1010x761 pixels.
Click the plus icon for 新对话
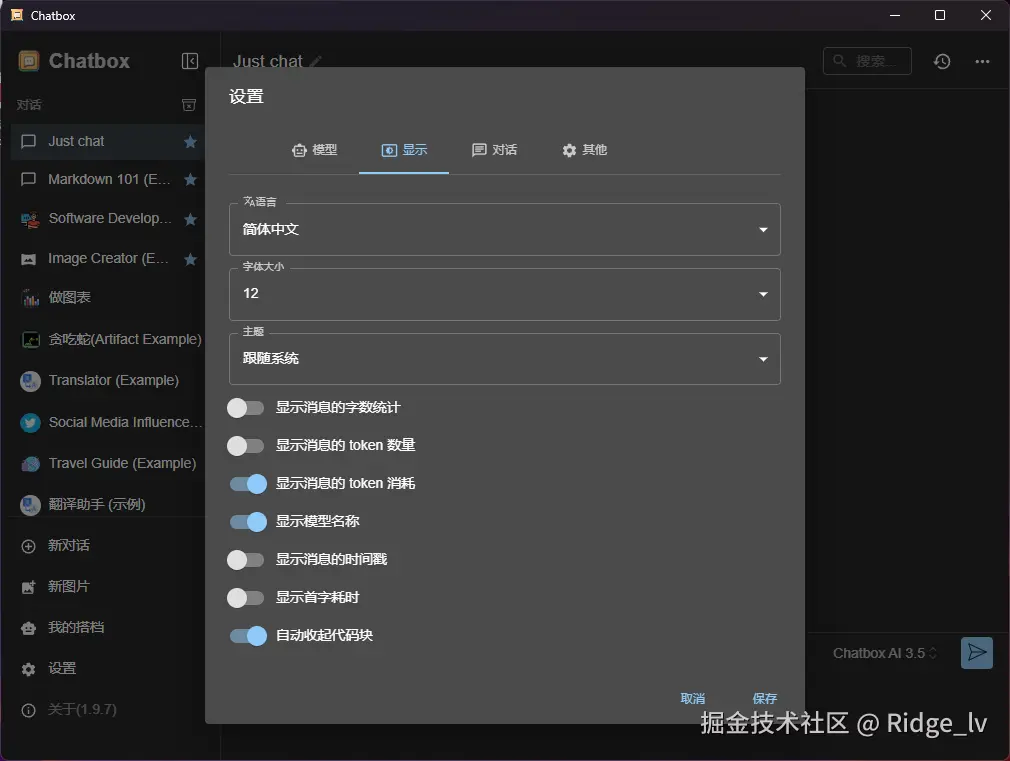point(28,546)
